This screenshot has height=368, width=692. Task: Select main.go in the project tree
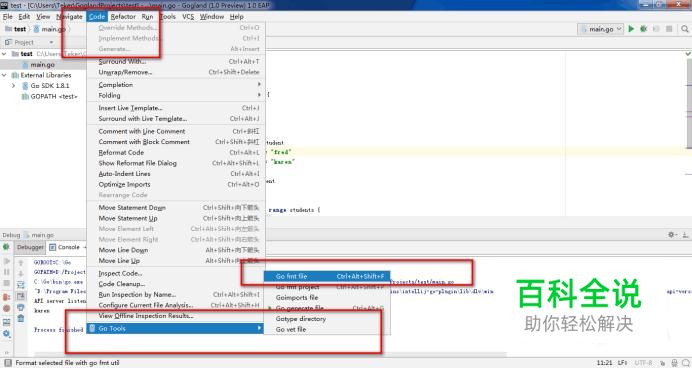(x=43, y=65)
